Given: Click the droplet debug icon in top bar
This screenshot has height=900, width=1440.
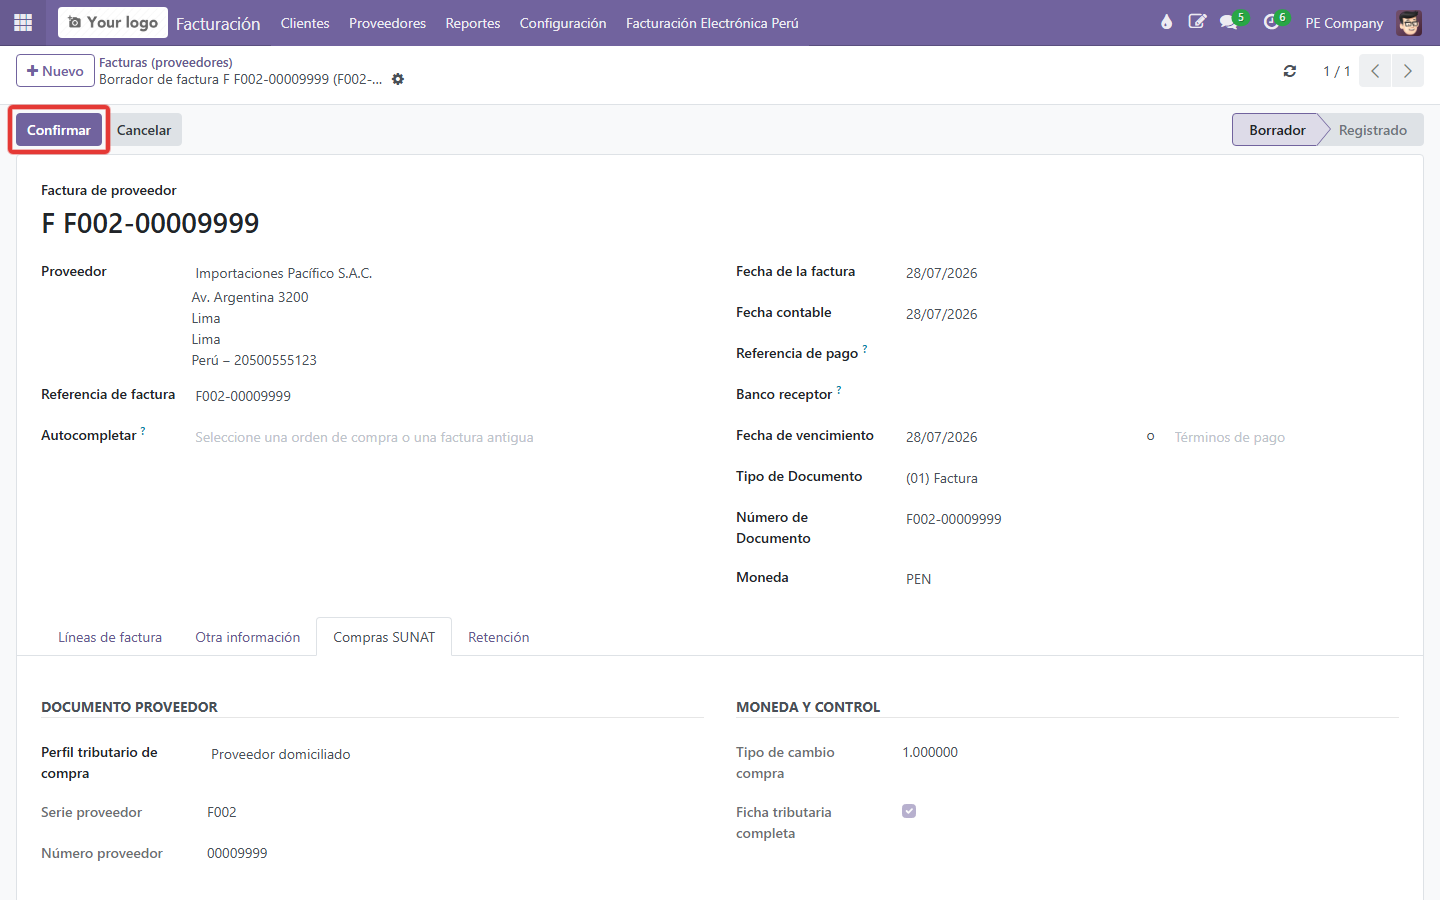Looking at the screenshot, I should (x=1166, y=22).
